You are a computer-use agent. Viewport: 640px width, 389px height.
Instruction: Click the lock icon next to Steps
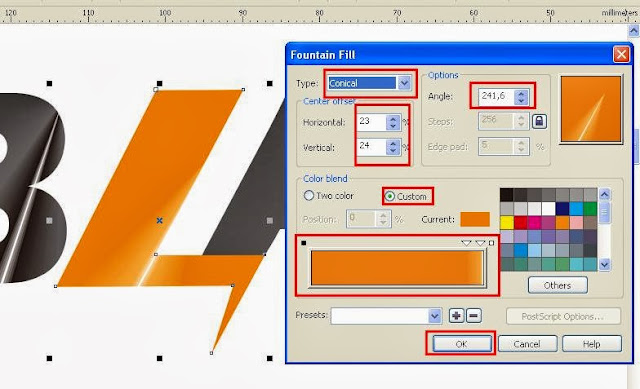point(539,122)
